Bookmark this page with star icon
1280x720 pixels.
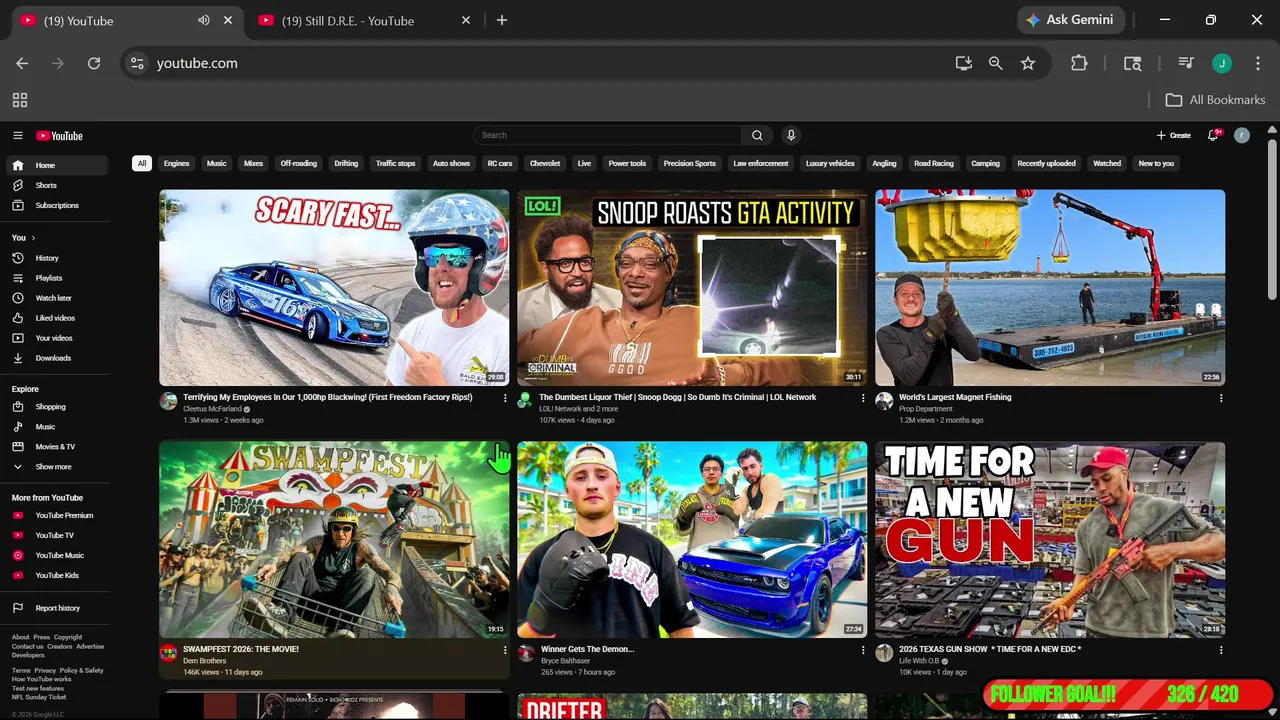[x=1028, y=63]
